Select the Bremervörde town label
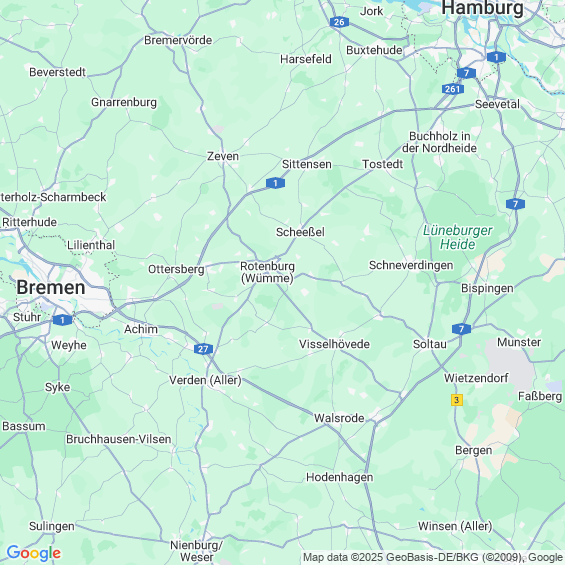This screenshot has height=565, width=565. coord(178,40)
